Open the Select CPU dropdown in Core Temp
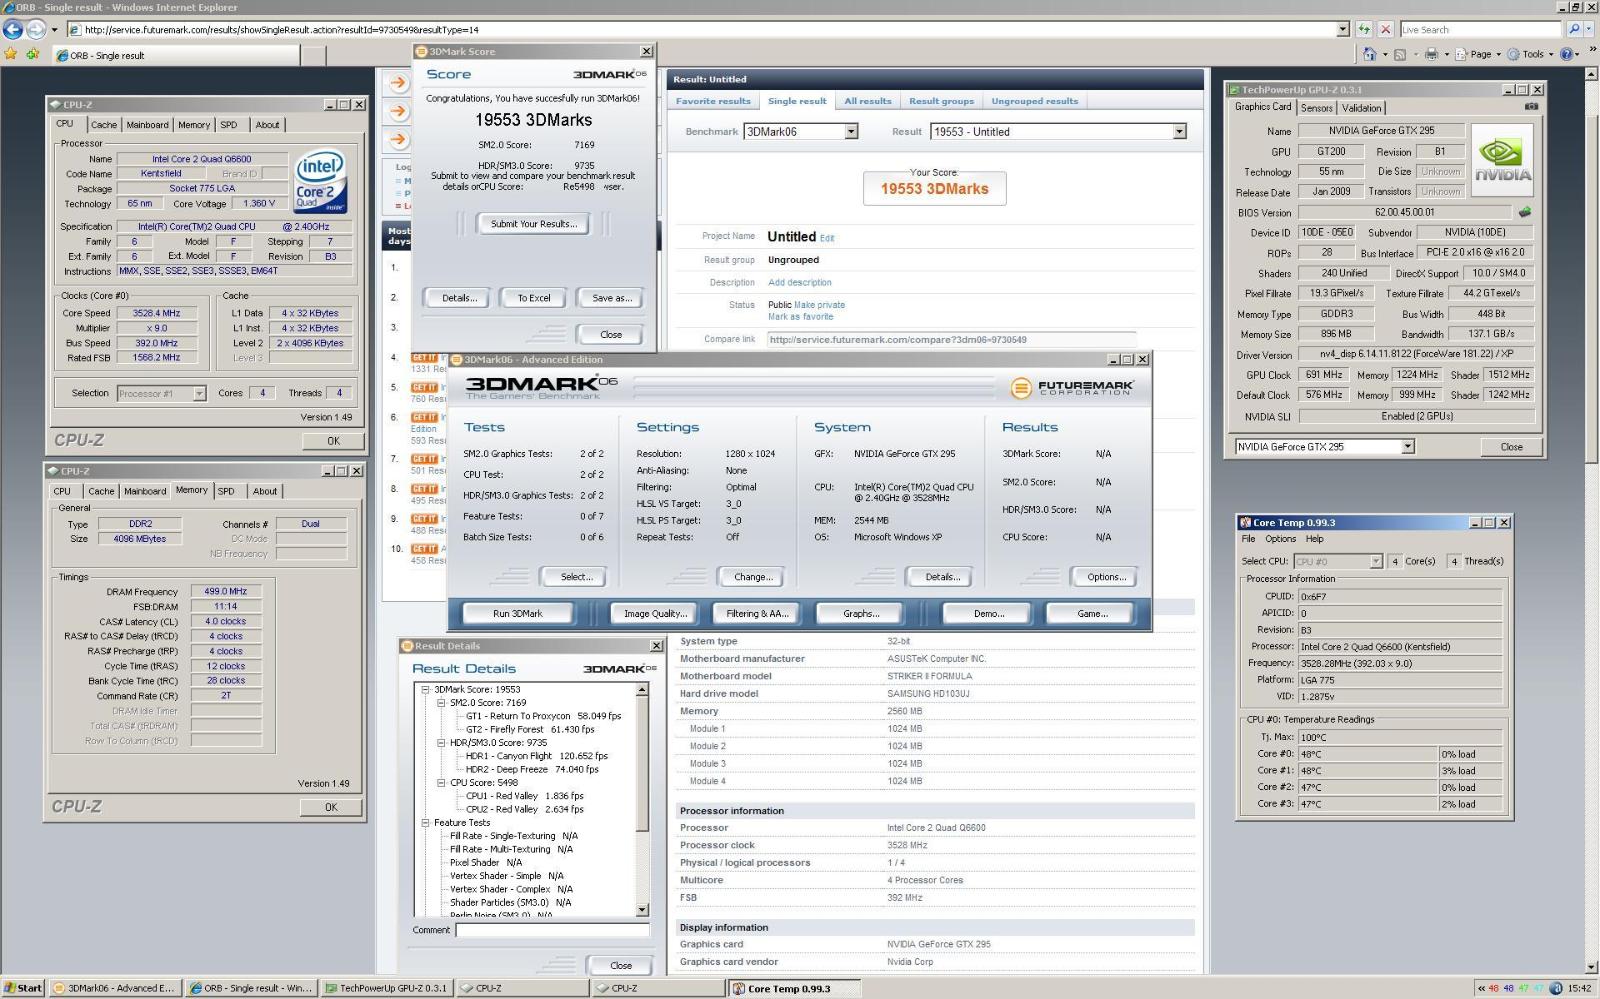The width and height of the screenshot is (1600, 999). 1376,561
